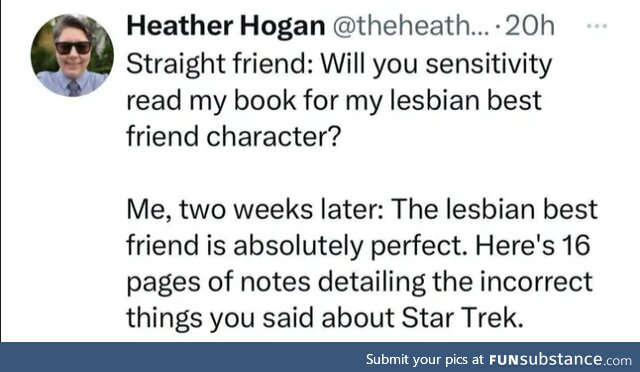The width and height of the screenshot is (640, 372).
Task: Click the blue footer banner's empty area
Action: pos(180,357)
